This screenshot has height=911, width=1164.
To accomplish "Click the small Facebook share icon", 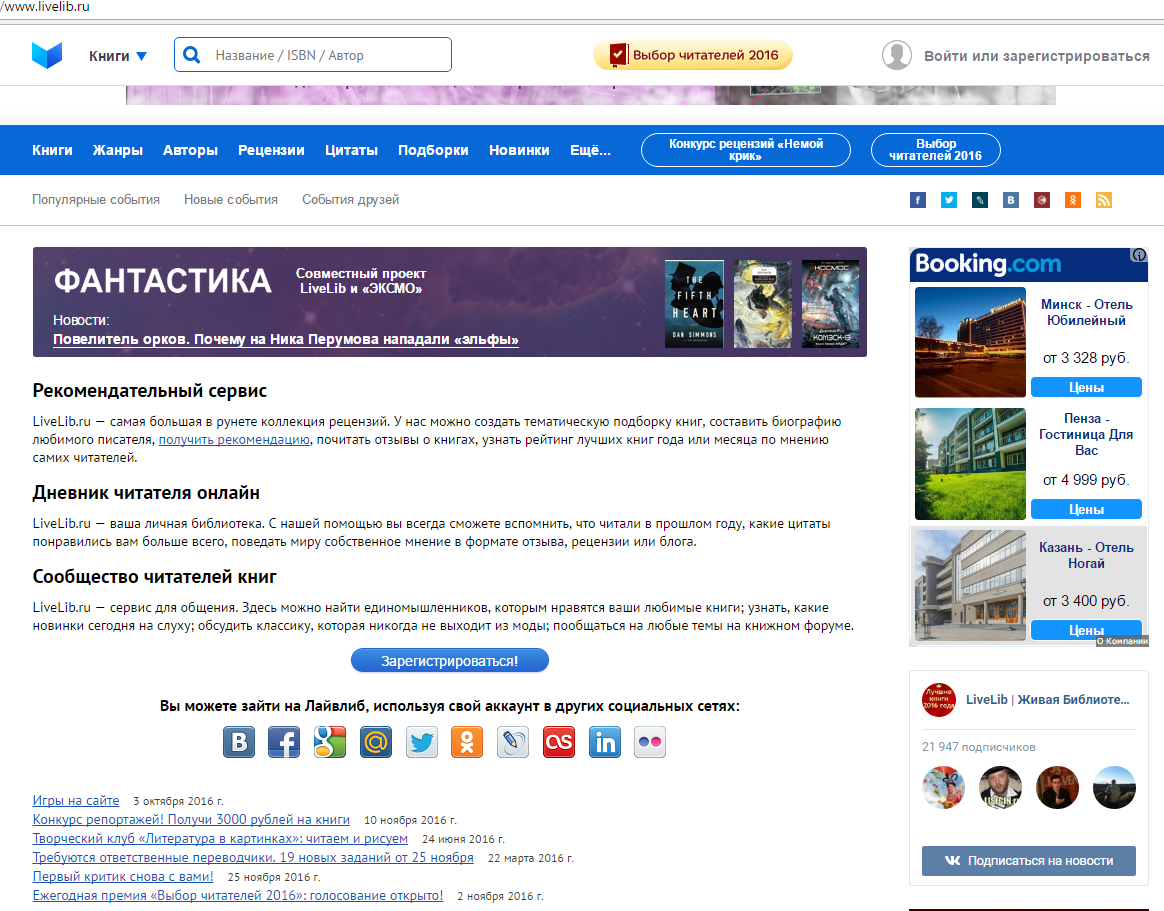I will click(x=918, y=200).
